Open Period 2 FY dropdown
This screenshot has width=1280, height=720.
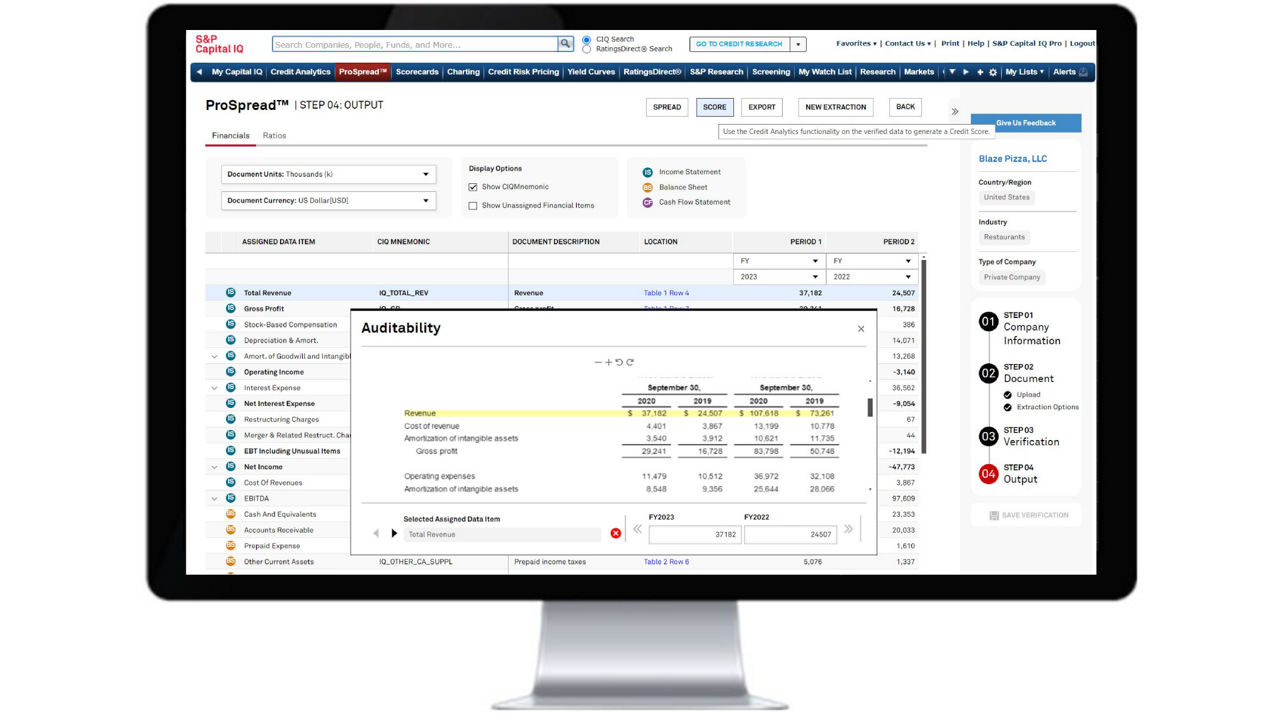click(x=873, y=262)
